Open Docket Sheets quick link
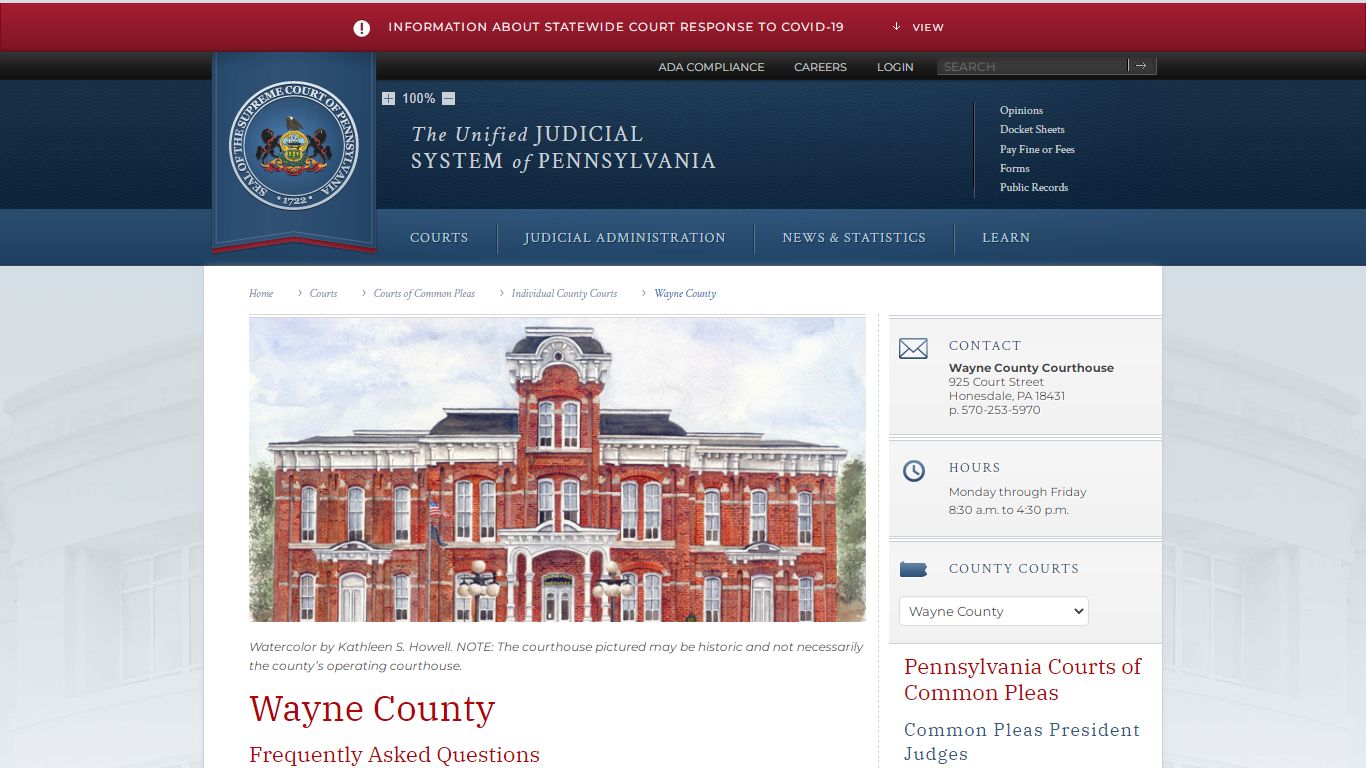 (x=1032, y=129)
